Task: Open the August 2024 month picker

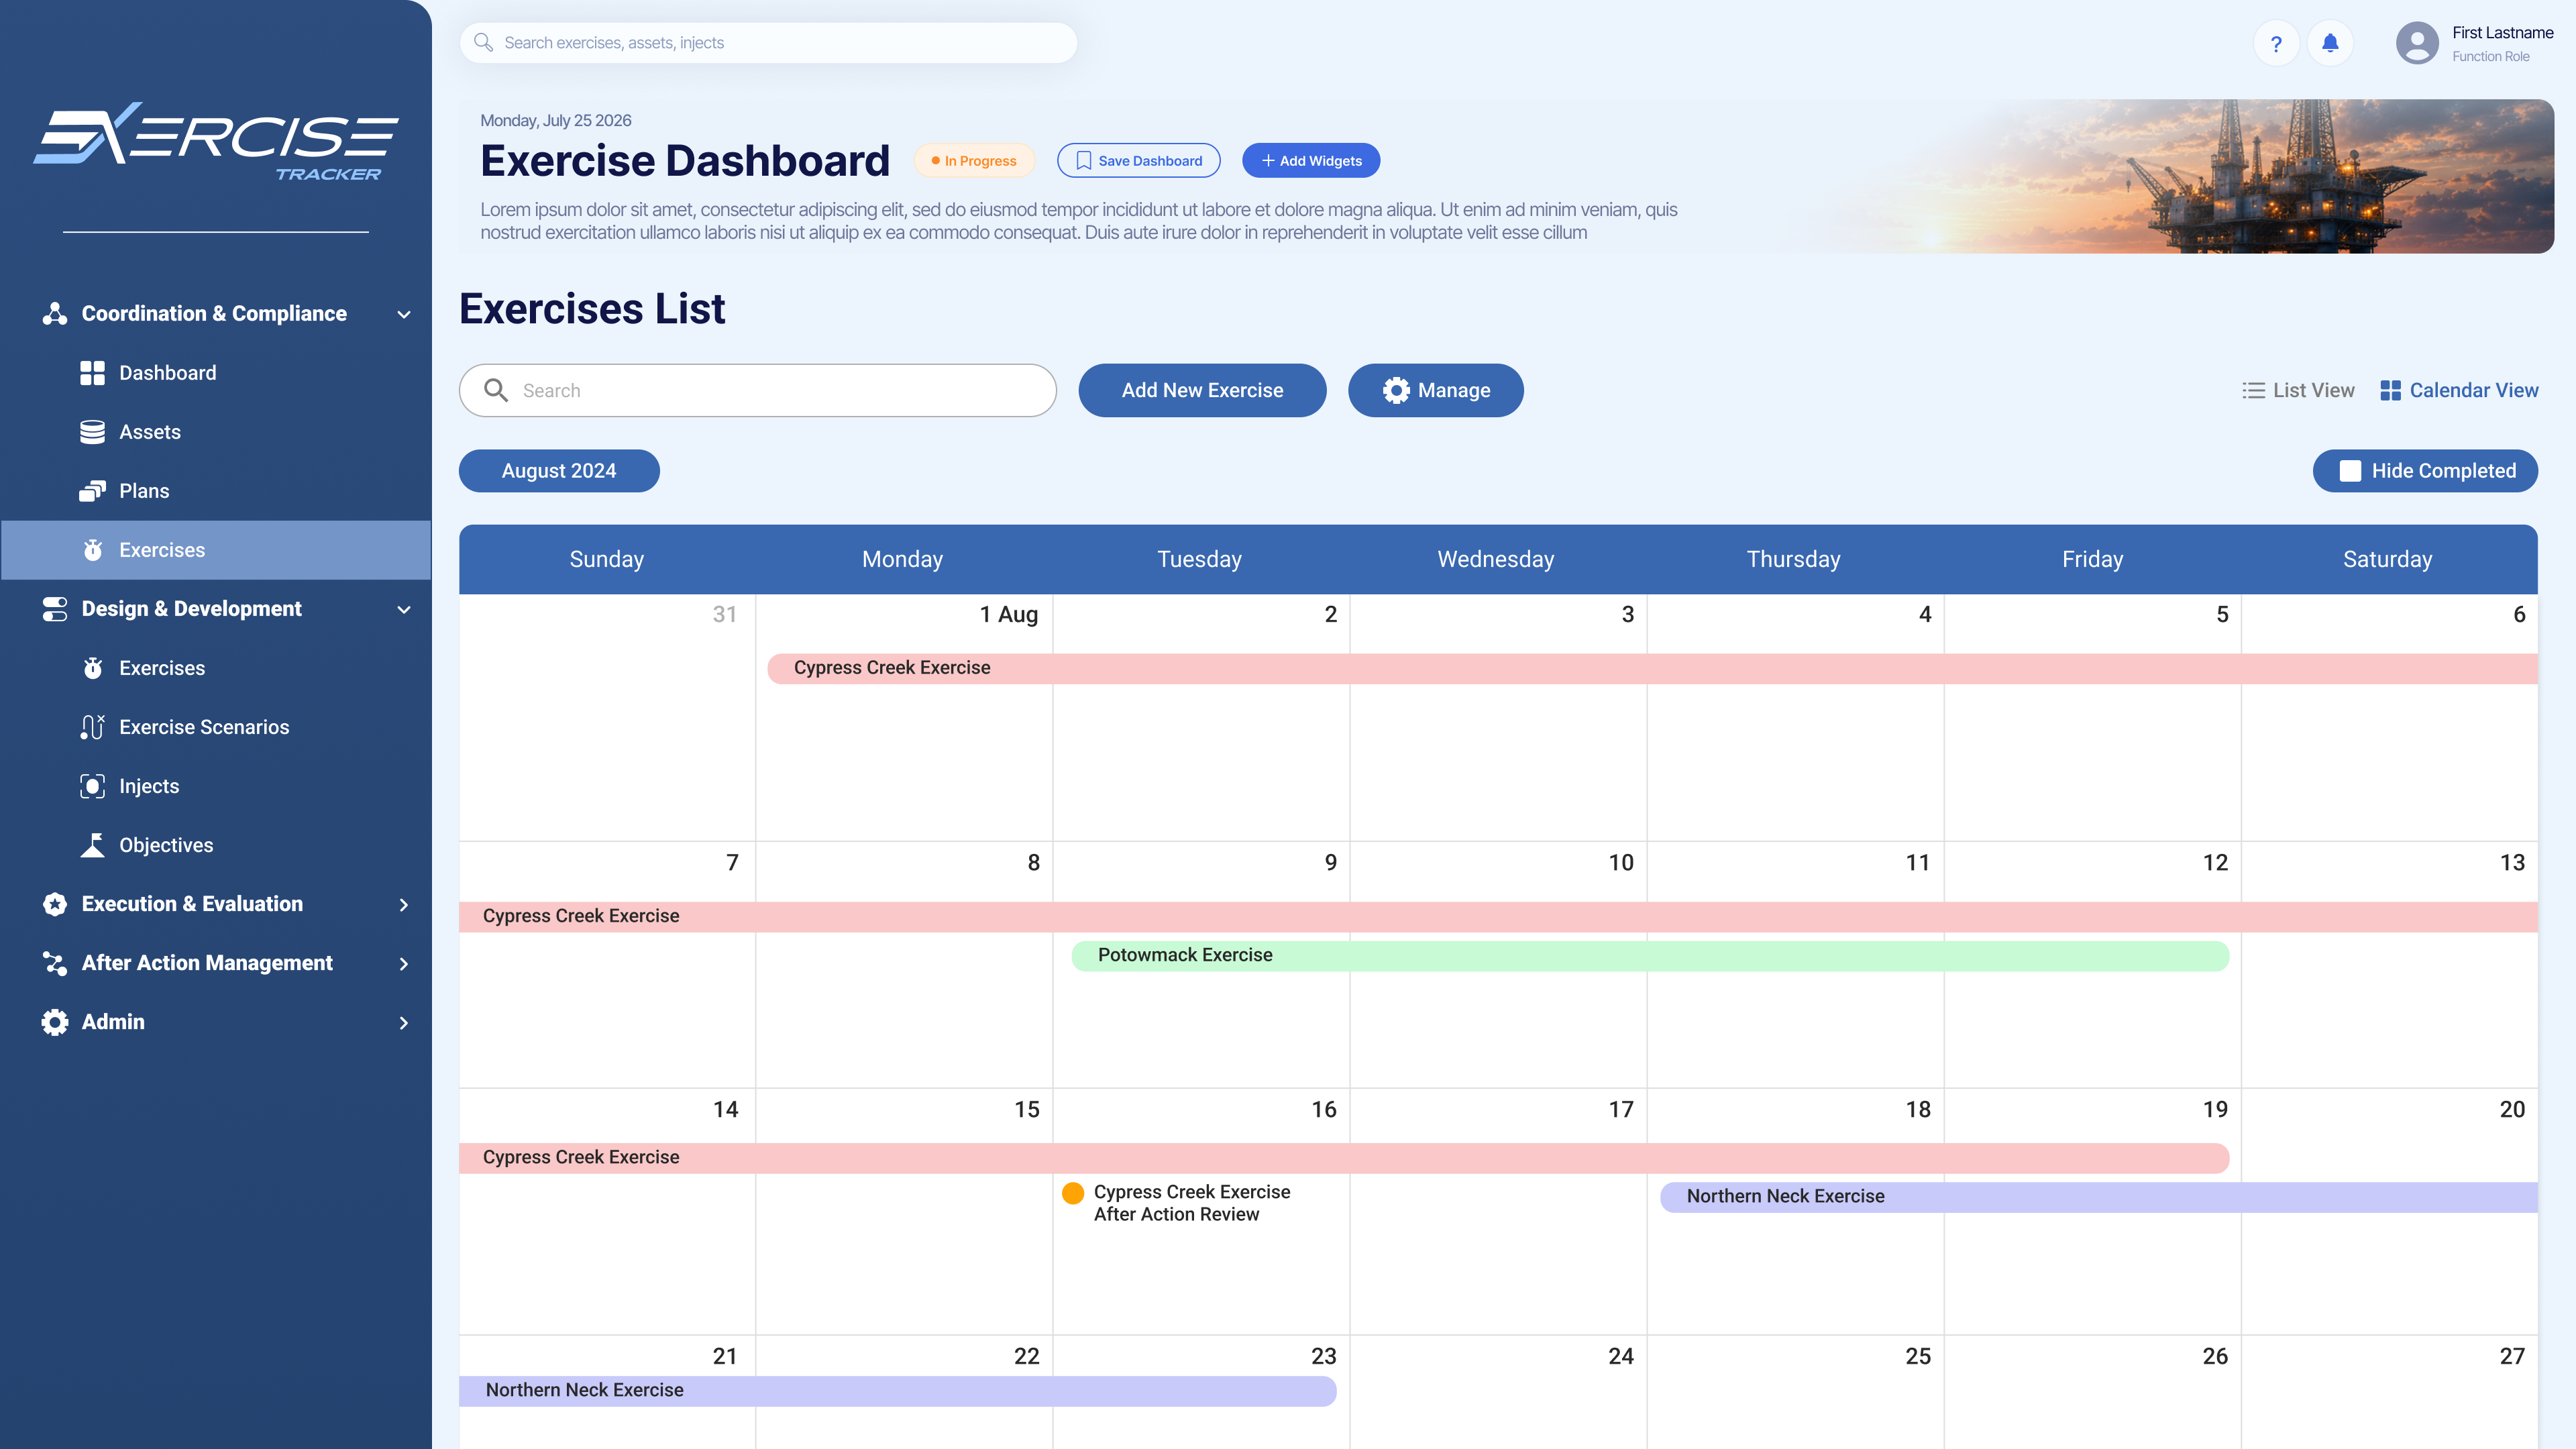Action: [559, 471]
